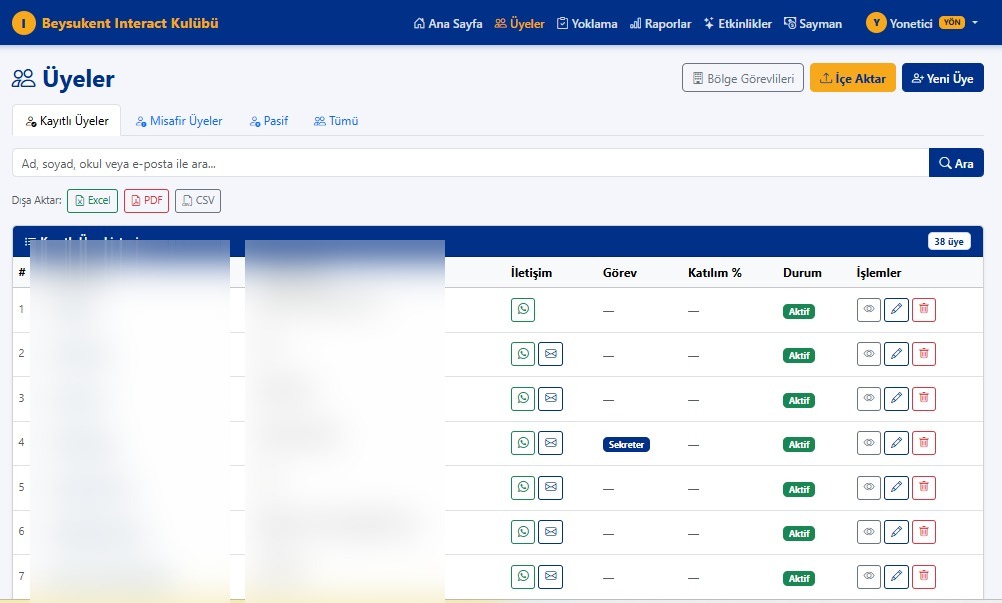Click the Yeni Üye button
The height and width of the screenshot is (603, 1002).
point(942,78)
